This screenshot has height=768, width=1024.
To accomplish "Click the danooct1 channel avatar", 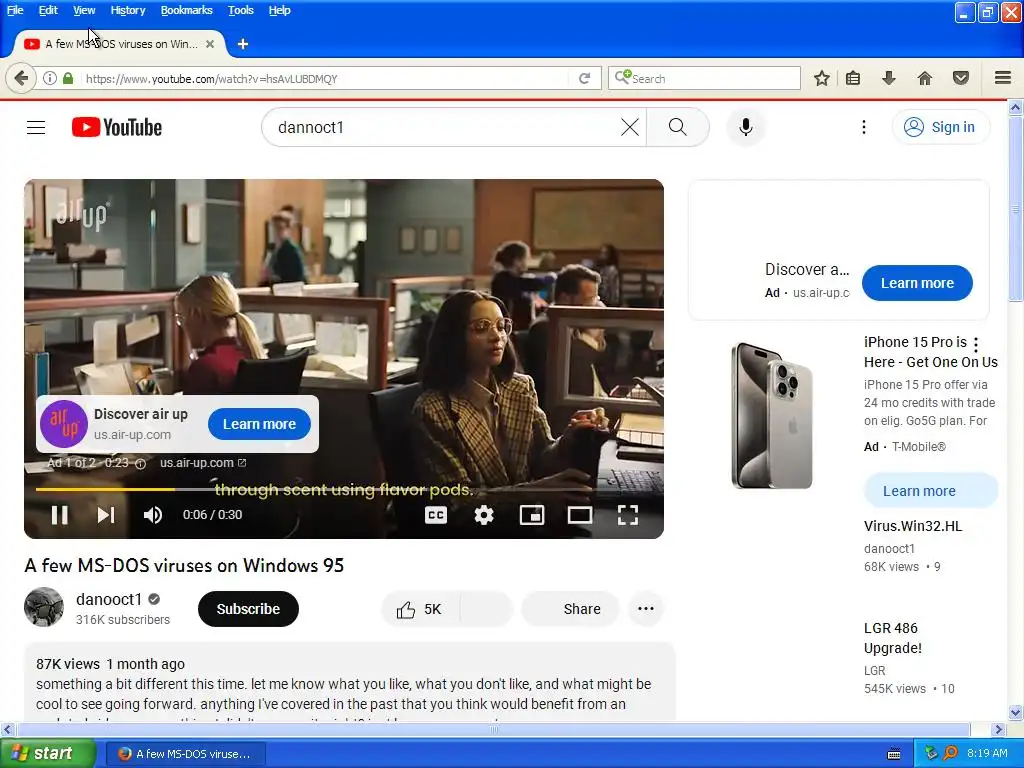I will (x=44, y=607).
